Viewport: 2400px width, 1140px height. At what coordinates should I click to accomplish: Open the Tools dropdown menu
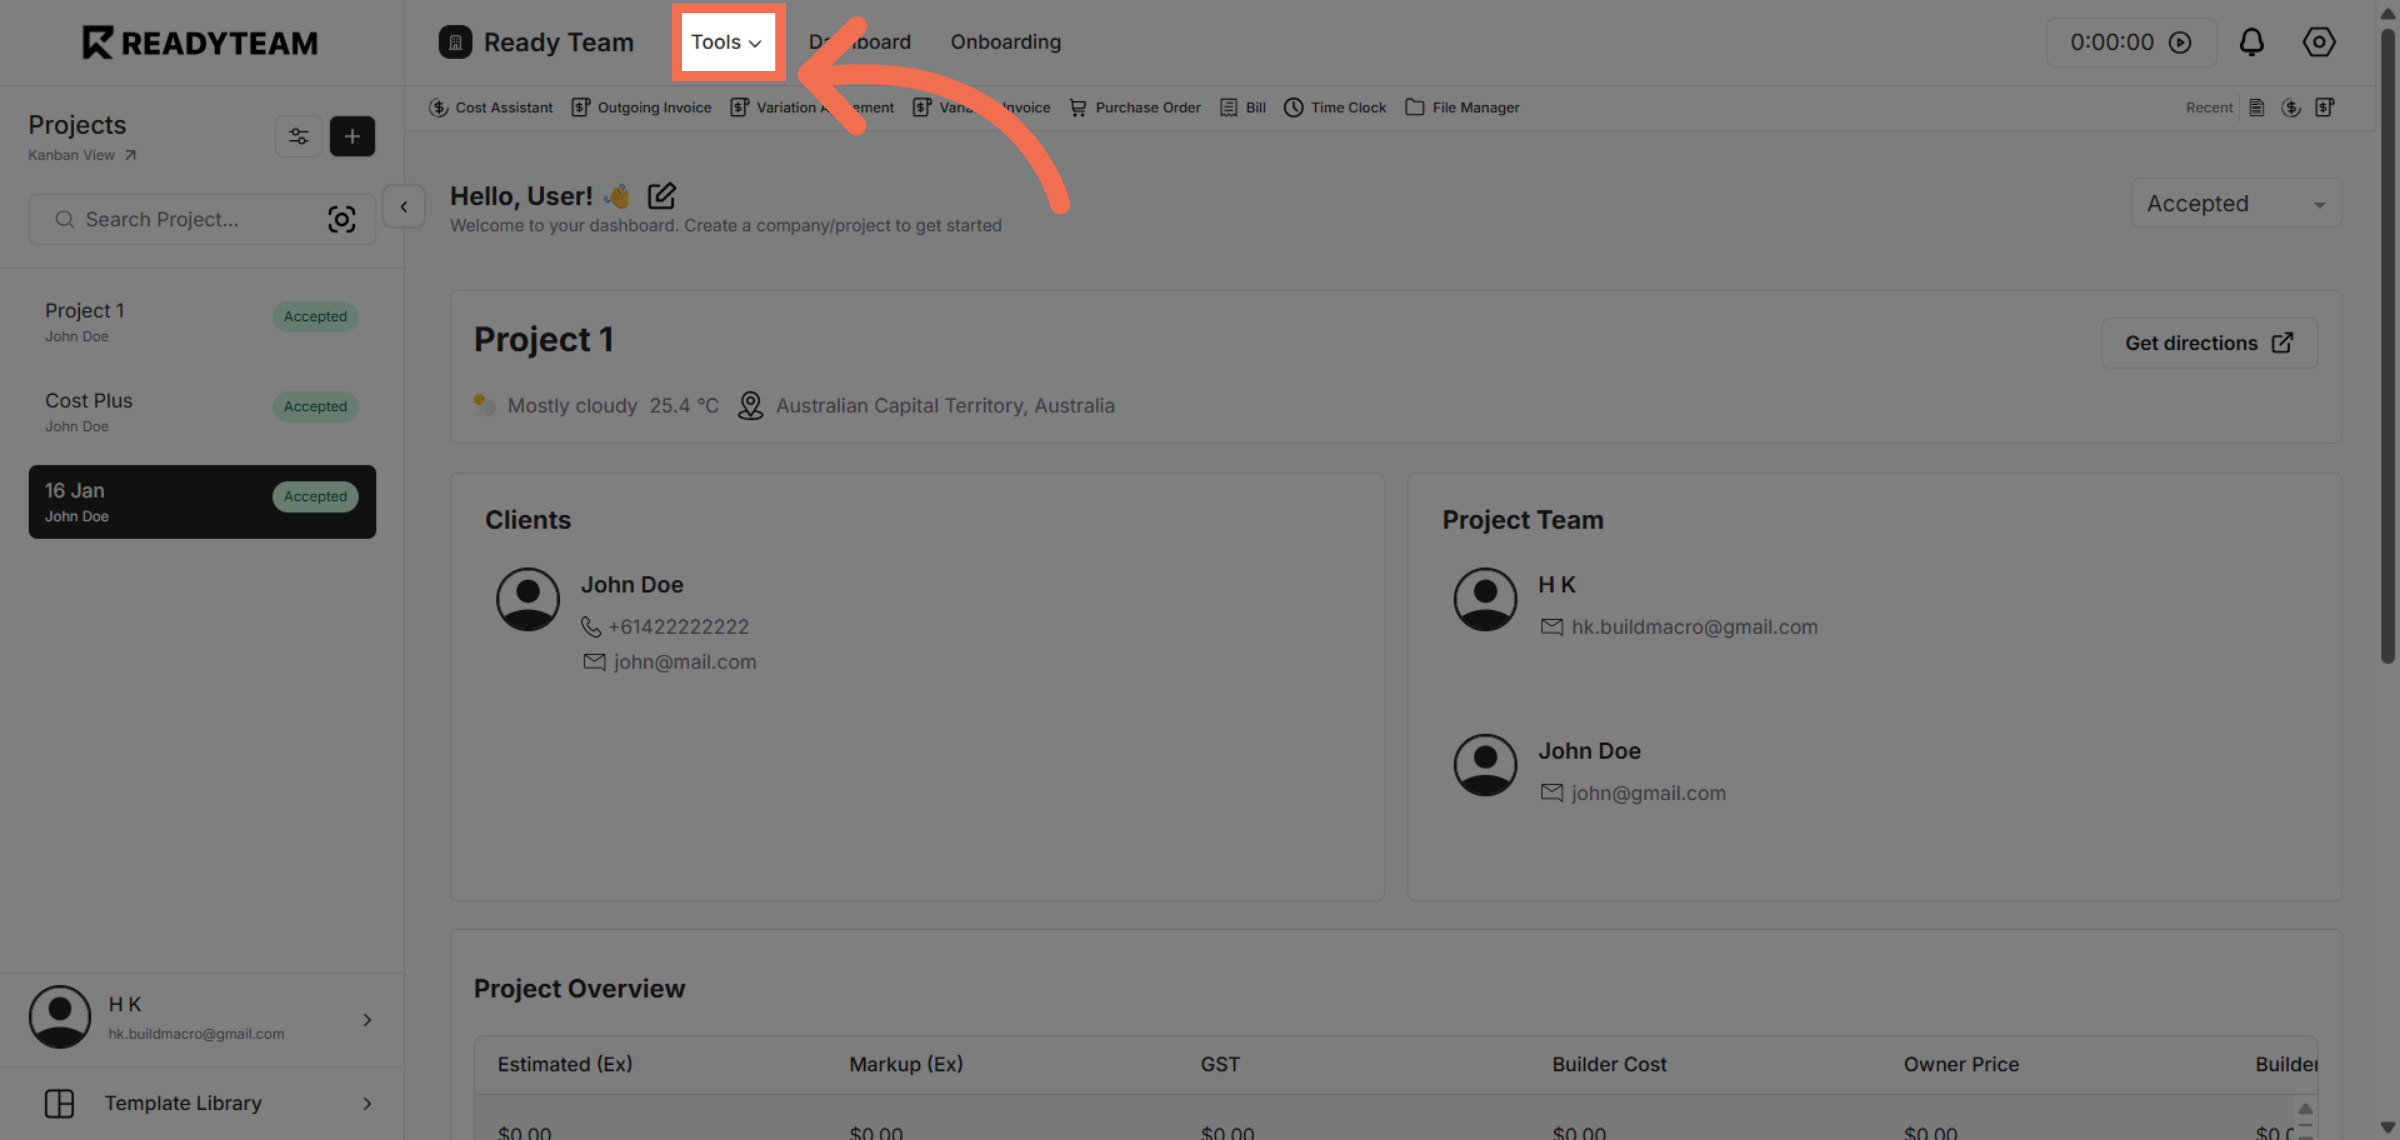[x=728, y=42]
